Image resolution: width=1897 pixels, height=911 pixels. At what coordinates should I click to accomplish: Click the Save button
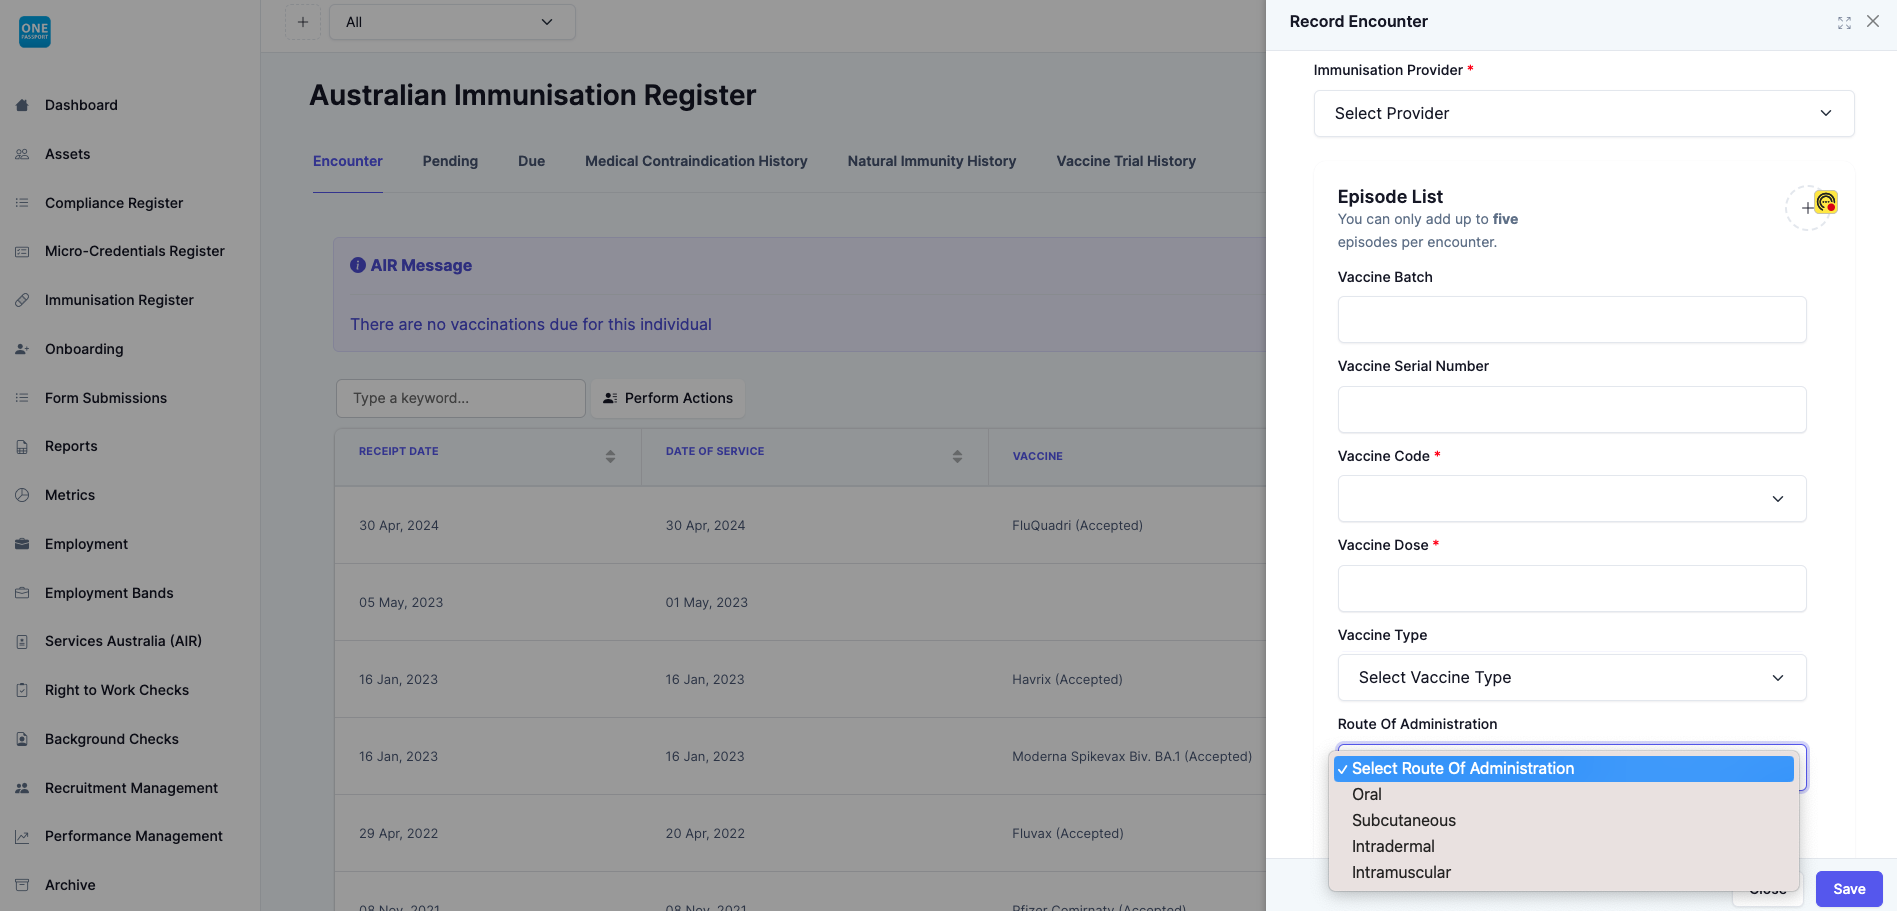click(x=1849, y=889)
